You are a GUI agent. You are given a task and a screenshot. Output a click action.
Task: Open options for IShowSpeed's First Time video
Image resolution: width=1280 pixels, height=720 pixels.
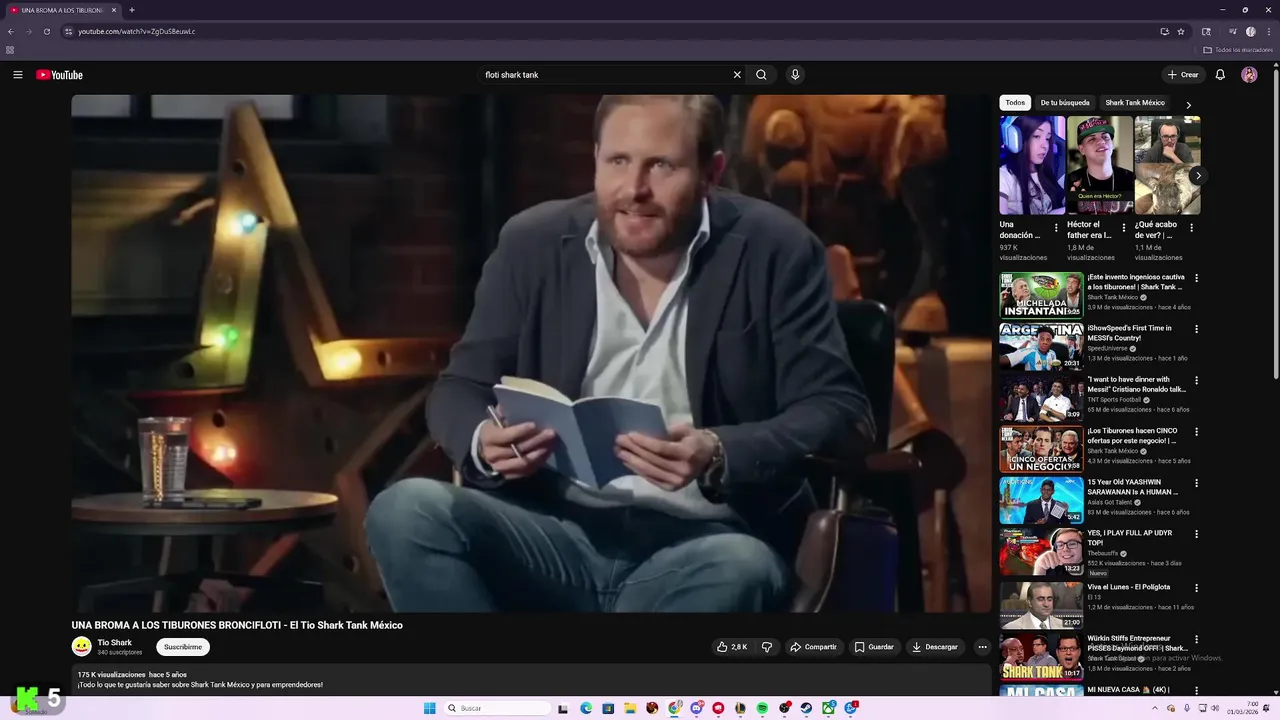coord(1196,329)
